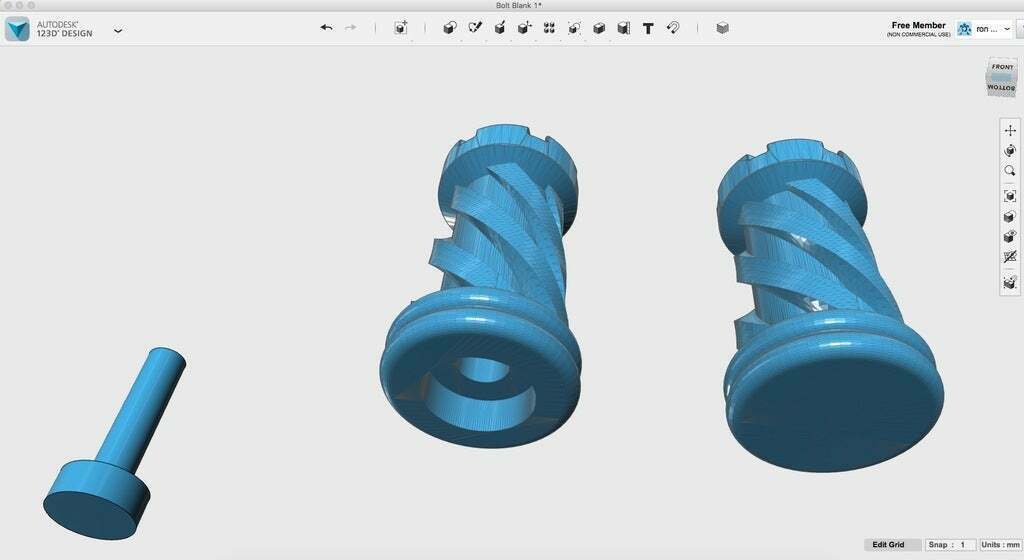Select the Pan navigation tool

coord(1010,131)
